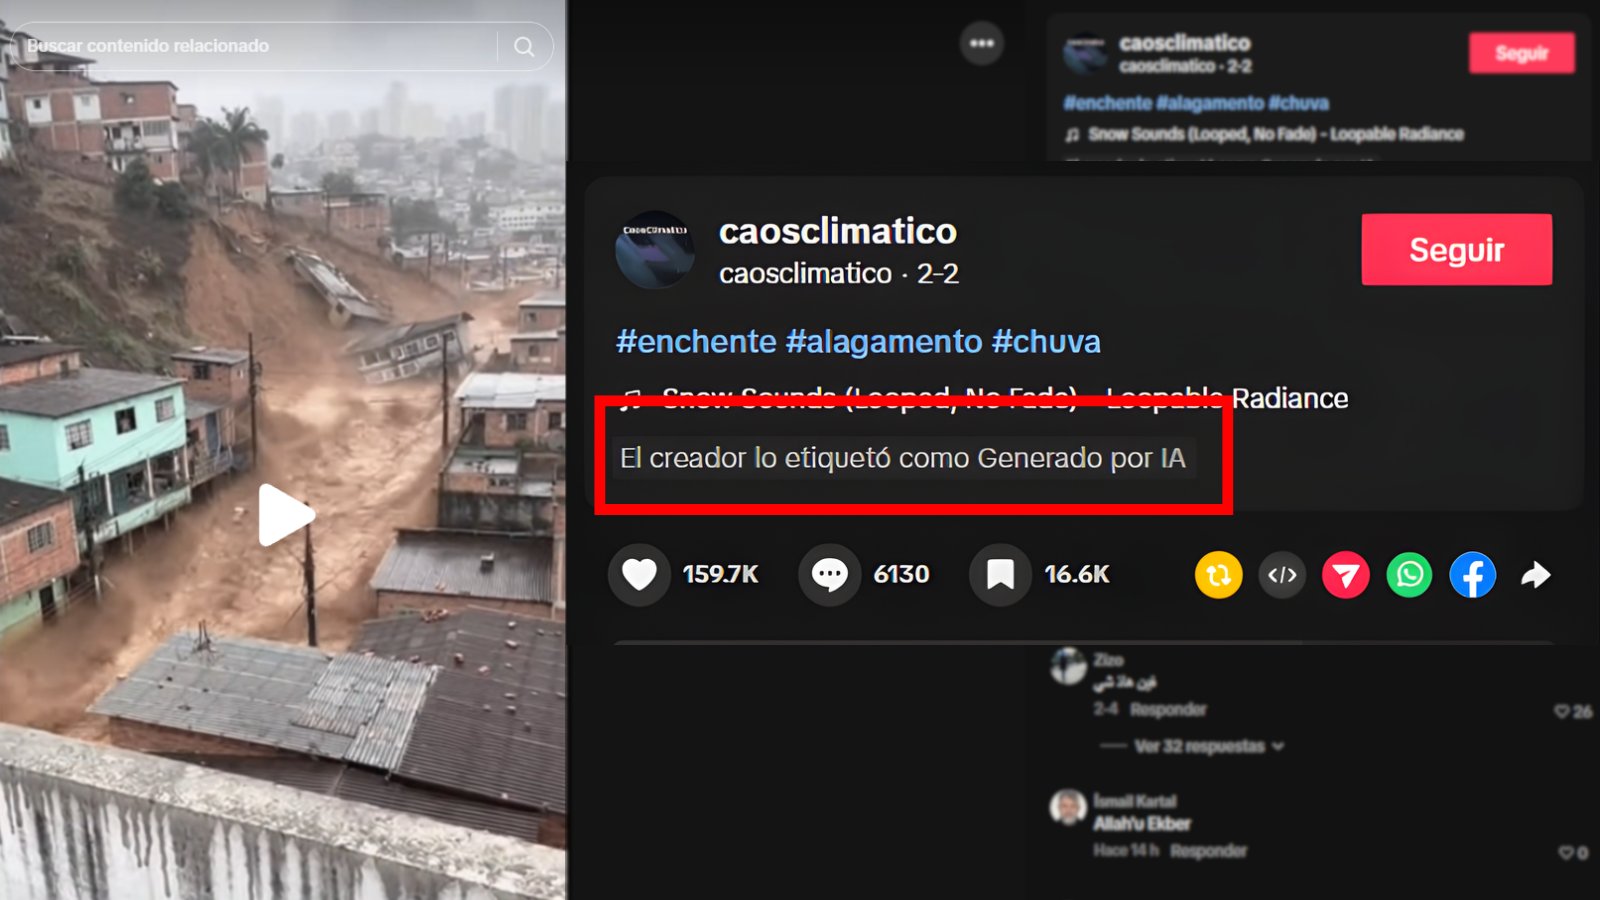Share video via Facebook icon
Screen dimensions: 1600x900
1473,575
